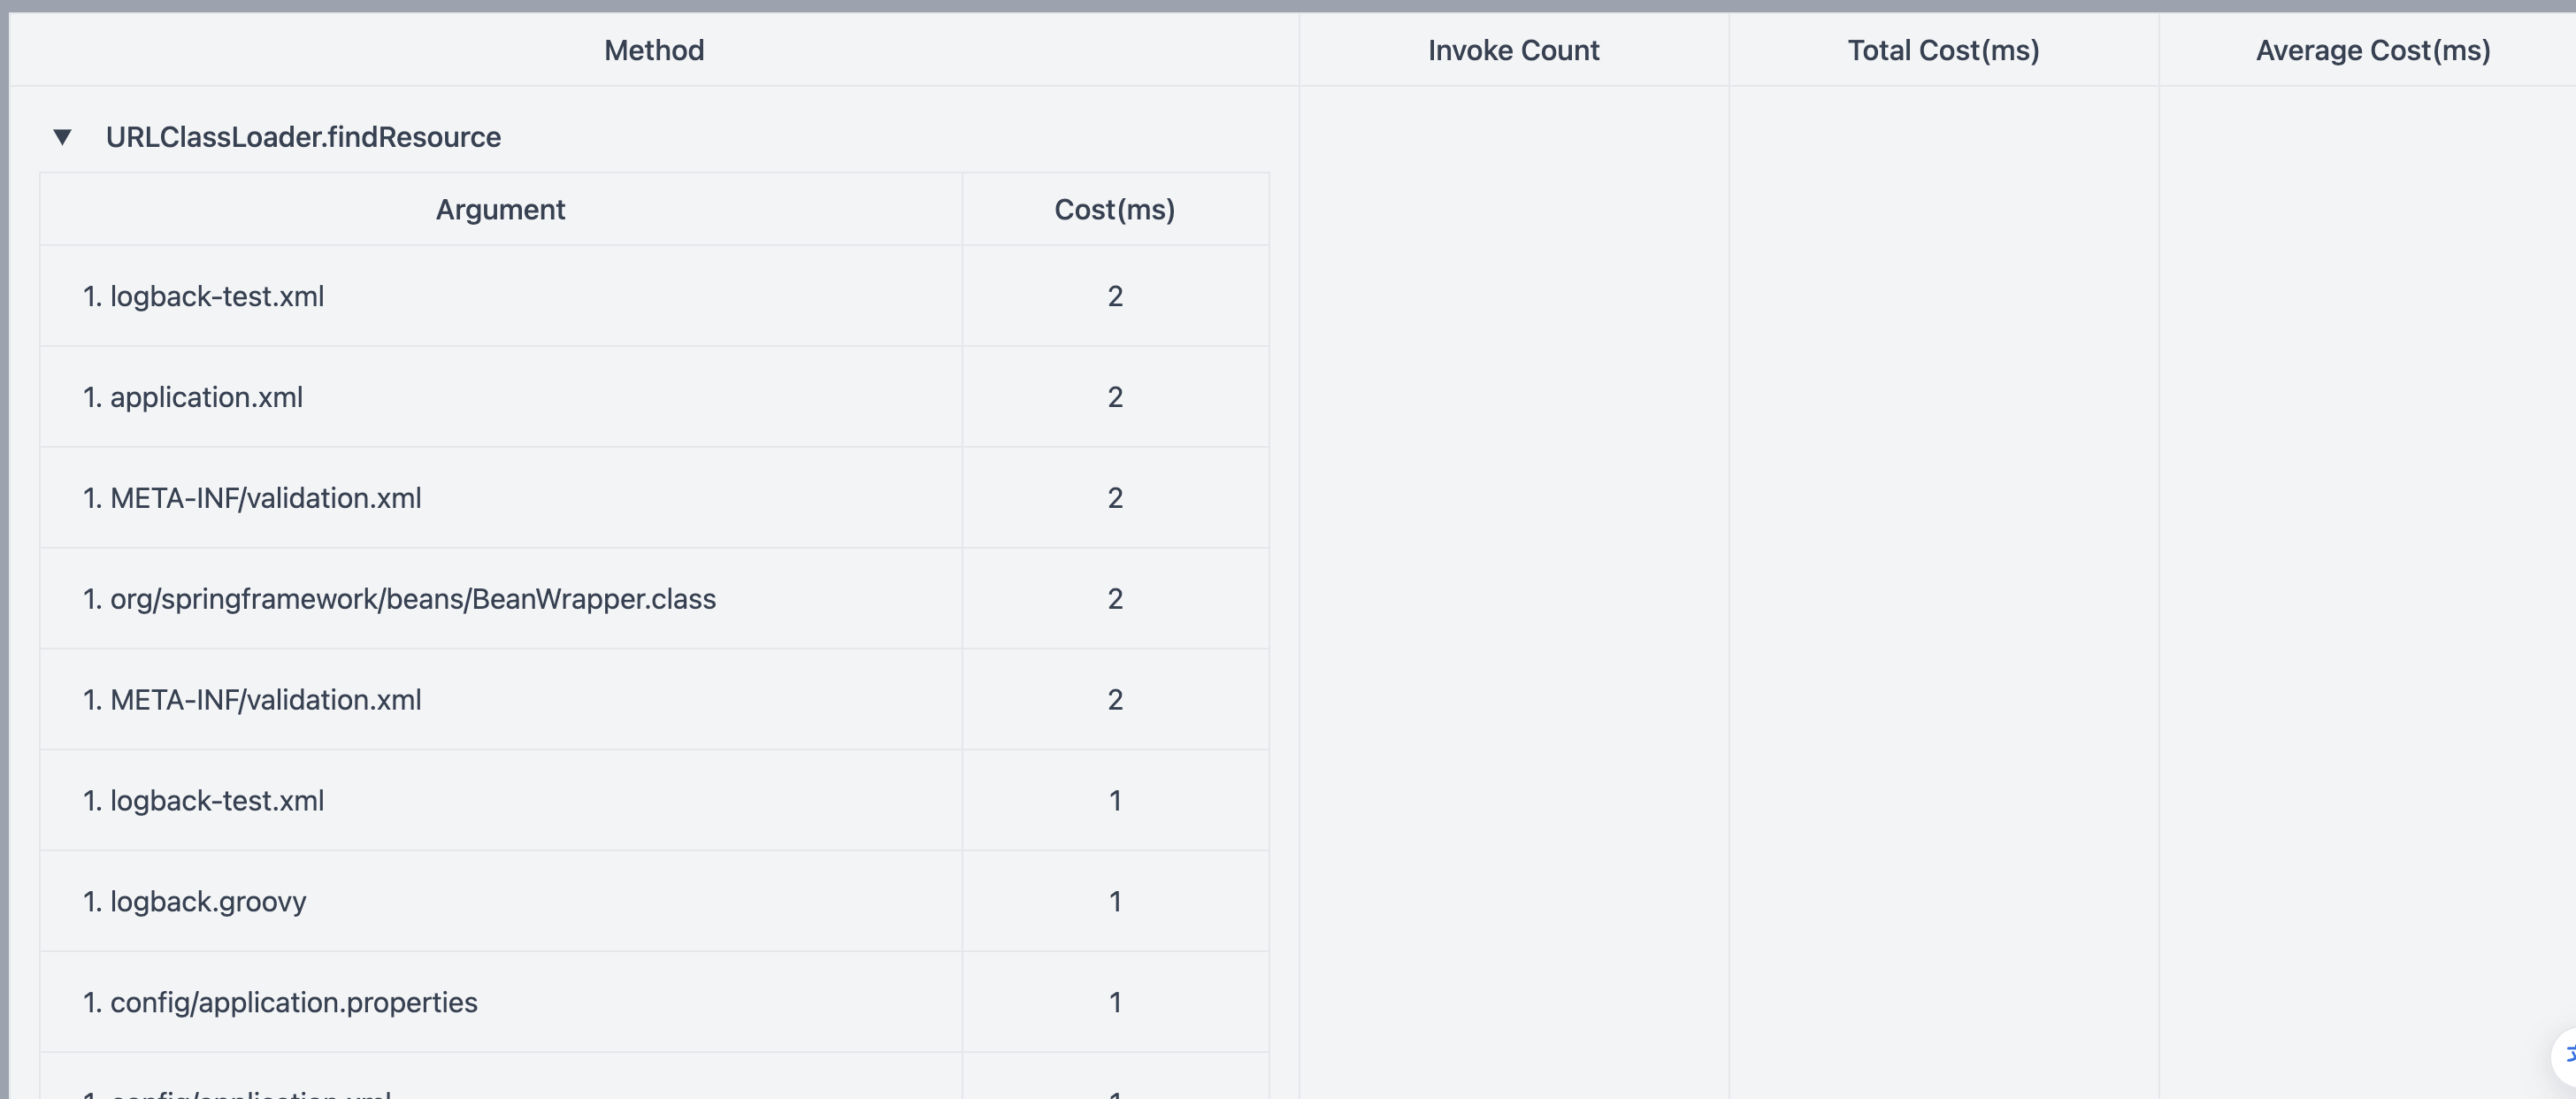
Task: Click the floating translate button
Action: (2566, 1056)
